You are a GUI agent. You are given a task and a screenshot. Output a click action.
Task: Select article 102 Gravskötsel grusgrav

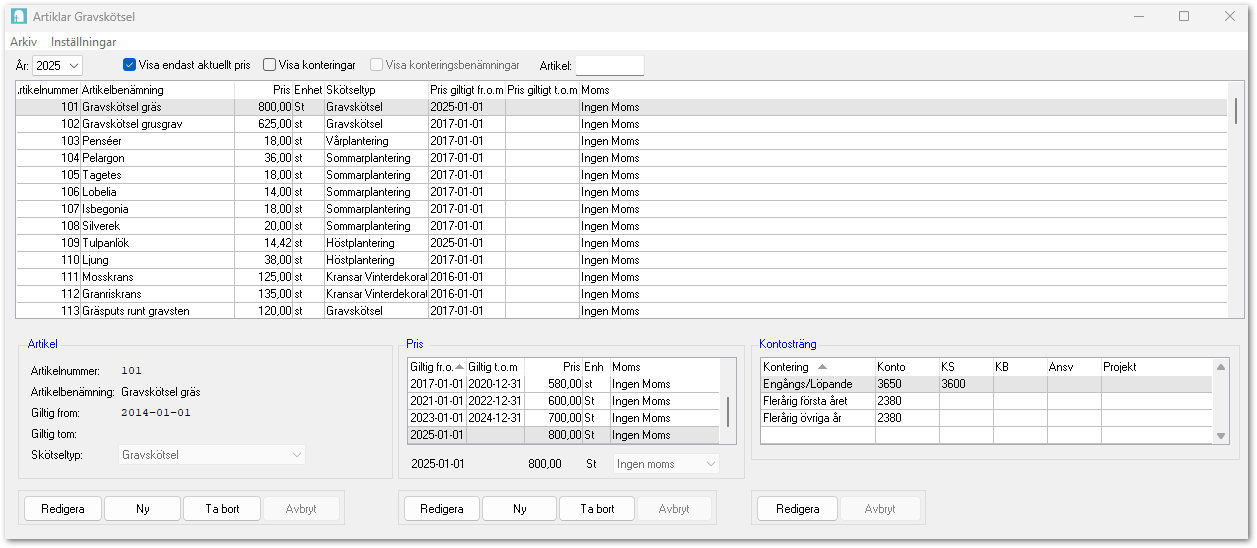(621, 124)
